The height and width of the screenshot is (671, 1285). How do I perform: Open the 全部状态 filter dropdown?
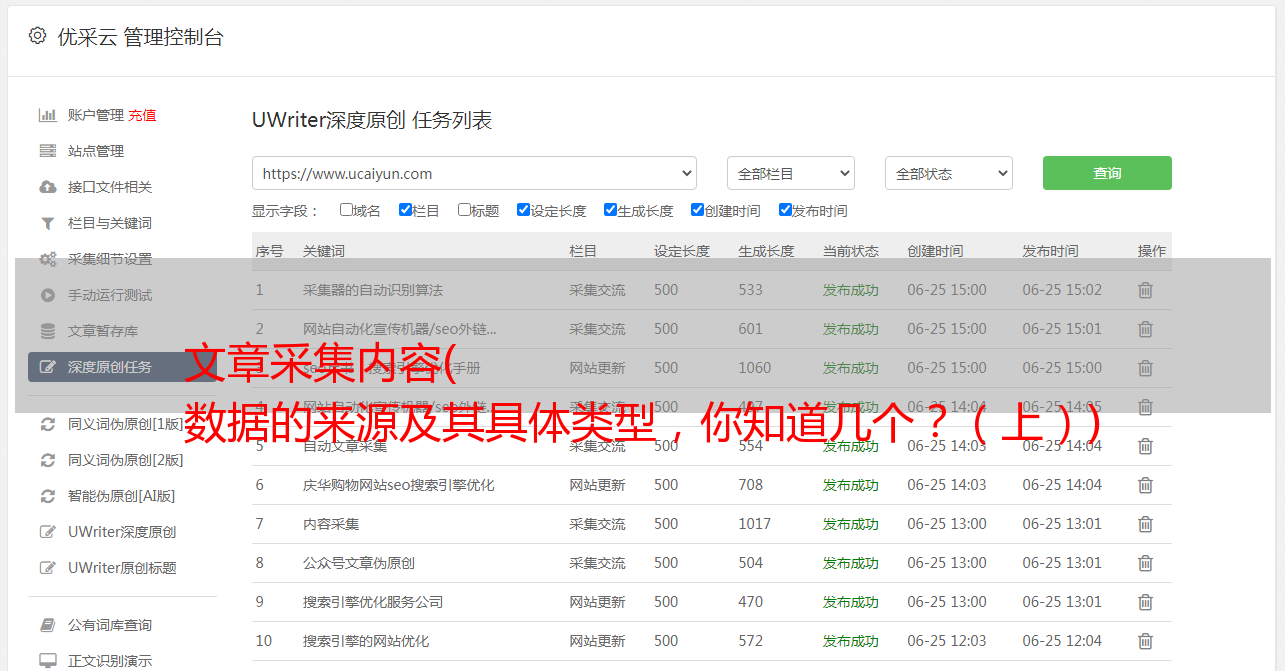click(948, 173)
